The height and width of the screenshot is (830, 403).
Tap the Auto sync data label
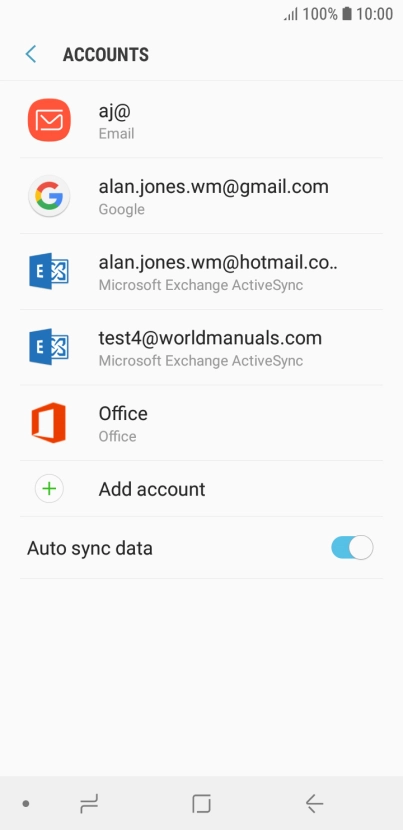tap(90, 548)
